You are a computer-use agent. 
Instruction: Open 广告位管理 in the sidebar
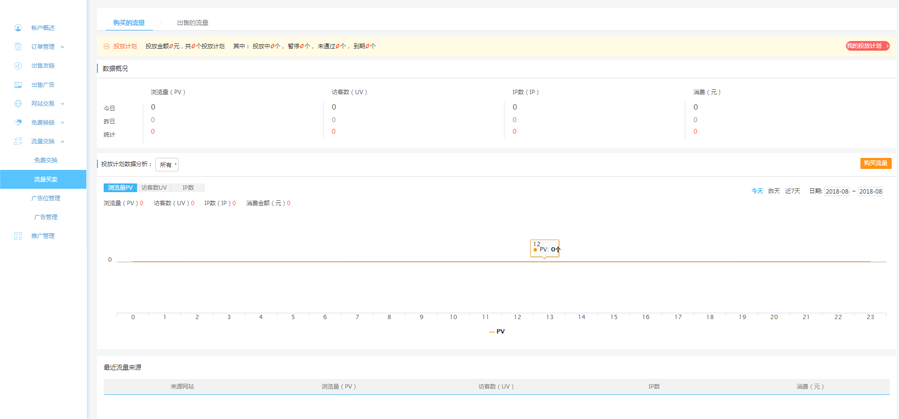coord(45,198)
